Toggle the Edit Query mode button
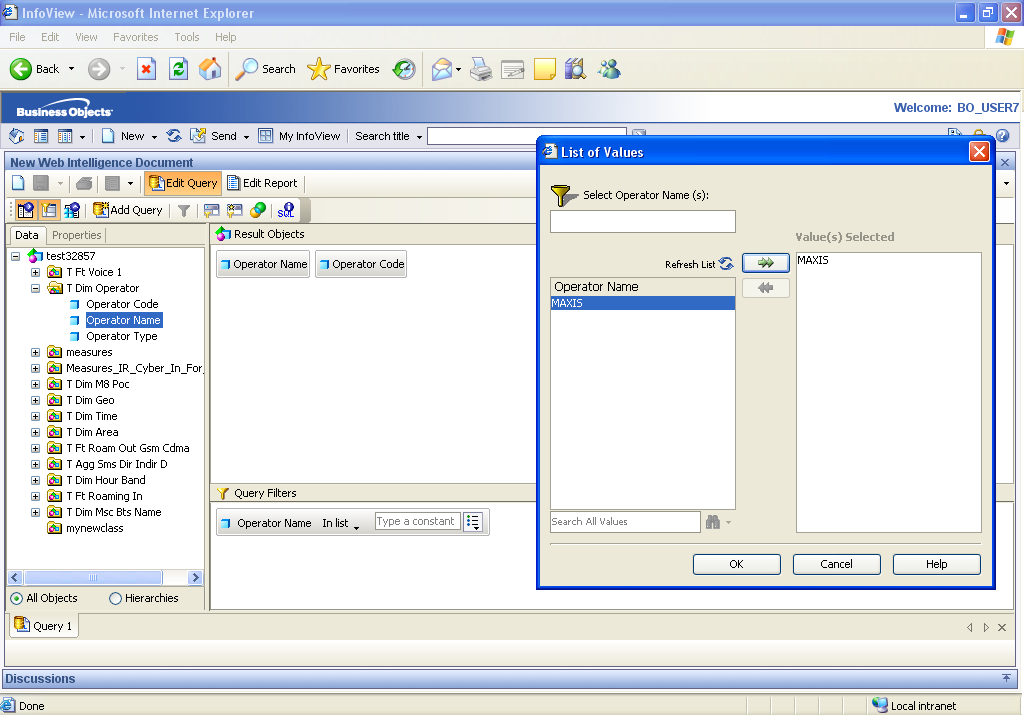The height and width of the screenshot is (715, 1024). click(183, 183)
